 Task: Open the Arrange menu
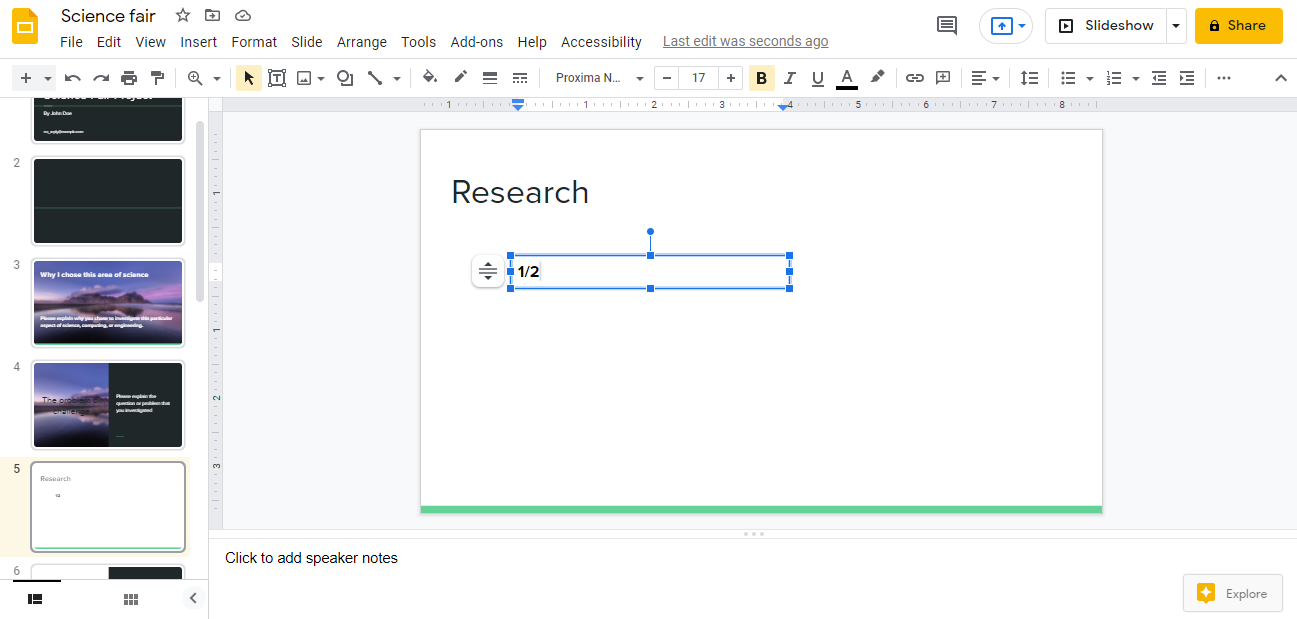pos(361,42)
